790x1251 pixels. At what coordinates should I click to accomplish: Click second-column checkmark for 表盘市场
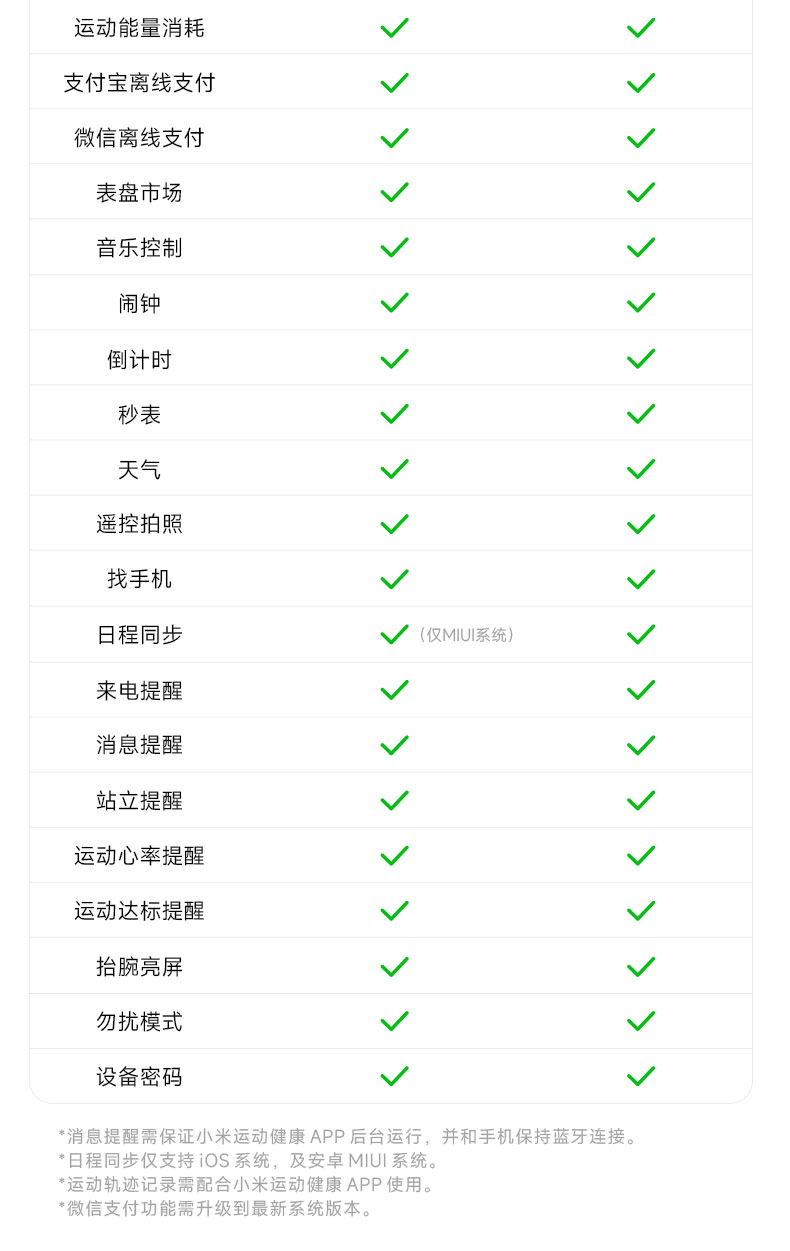point(641,193)
